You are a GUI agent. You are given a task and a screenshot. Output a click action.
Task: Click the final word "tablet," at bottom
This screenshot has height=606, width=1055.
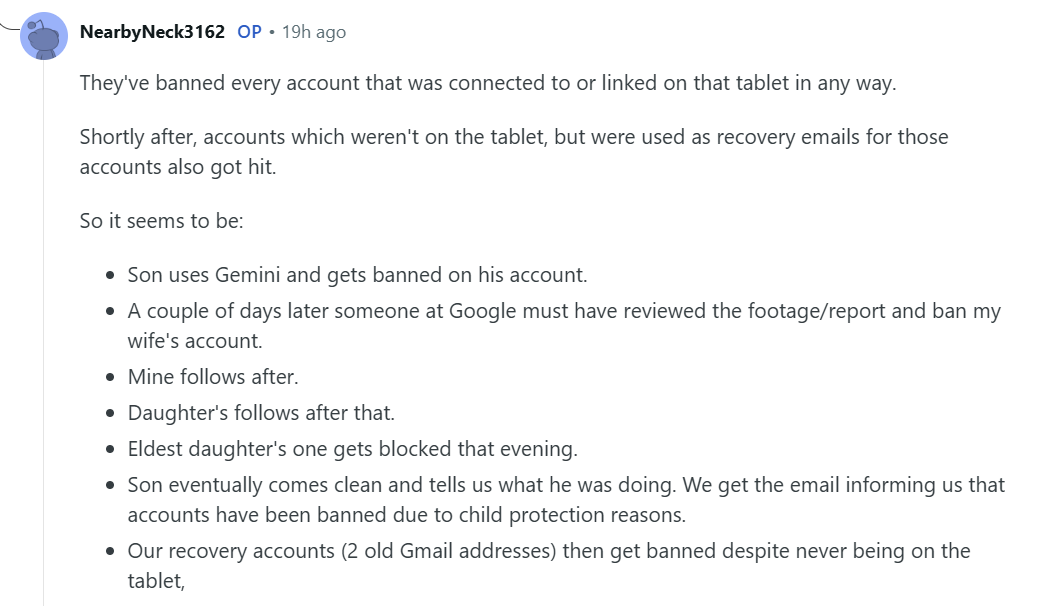pyautogui.click(x=157, y=580)
